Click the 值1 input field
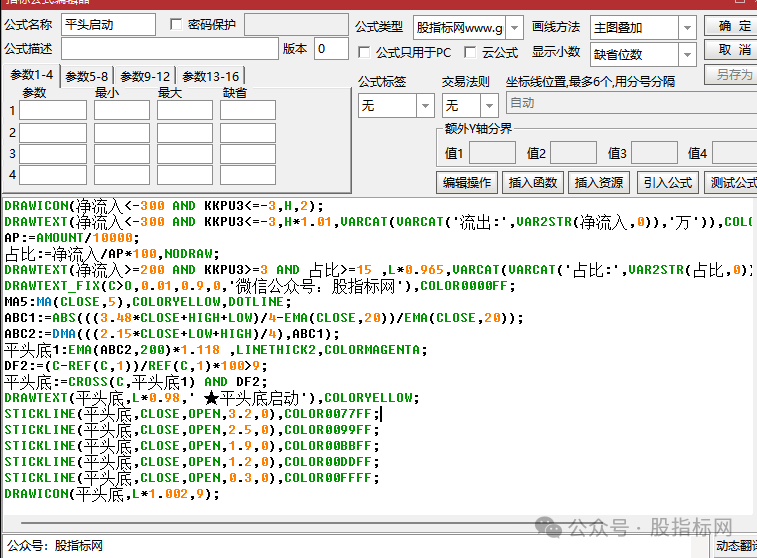Screen dimensions: 757x558 tap(492, 153)
